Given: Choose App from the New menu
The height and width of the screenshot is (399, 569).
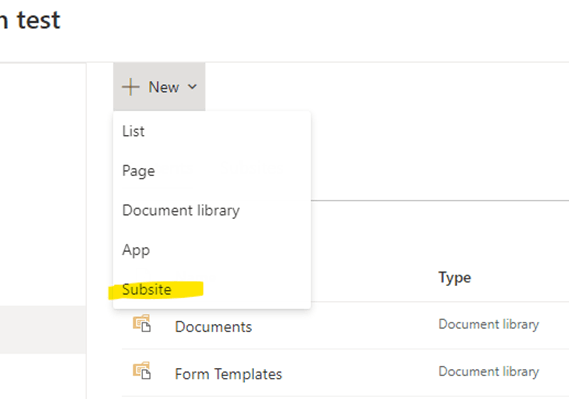Looking at the screenshot, I should pyautogui.click(x=212, y=250).
